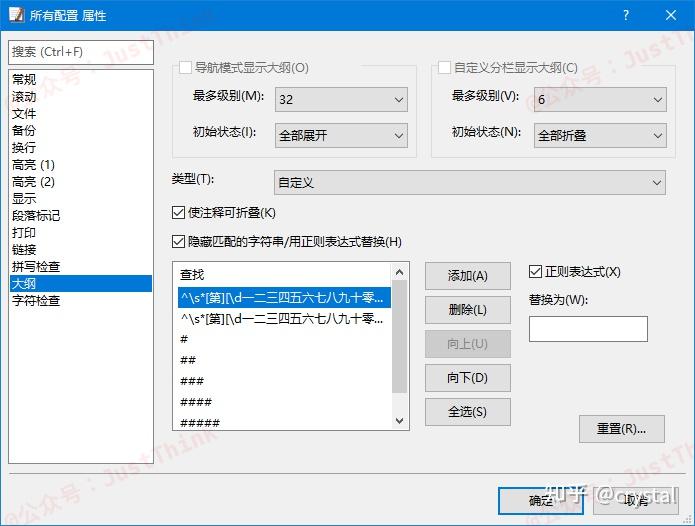
Task: Toggle the 正则表达式(X) checkbox
Action: 535,272
